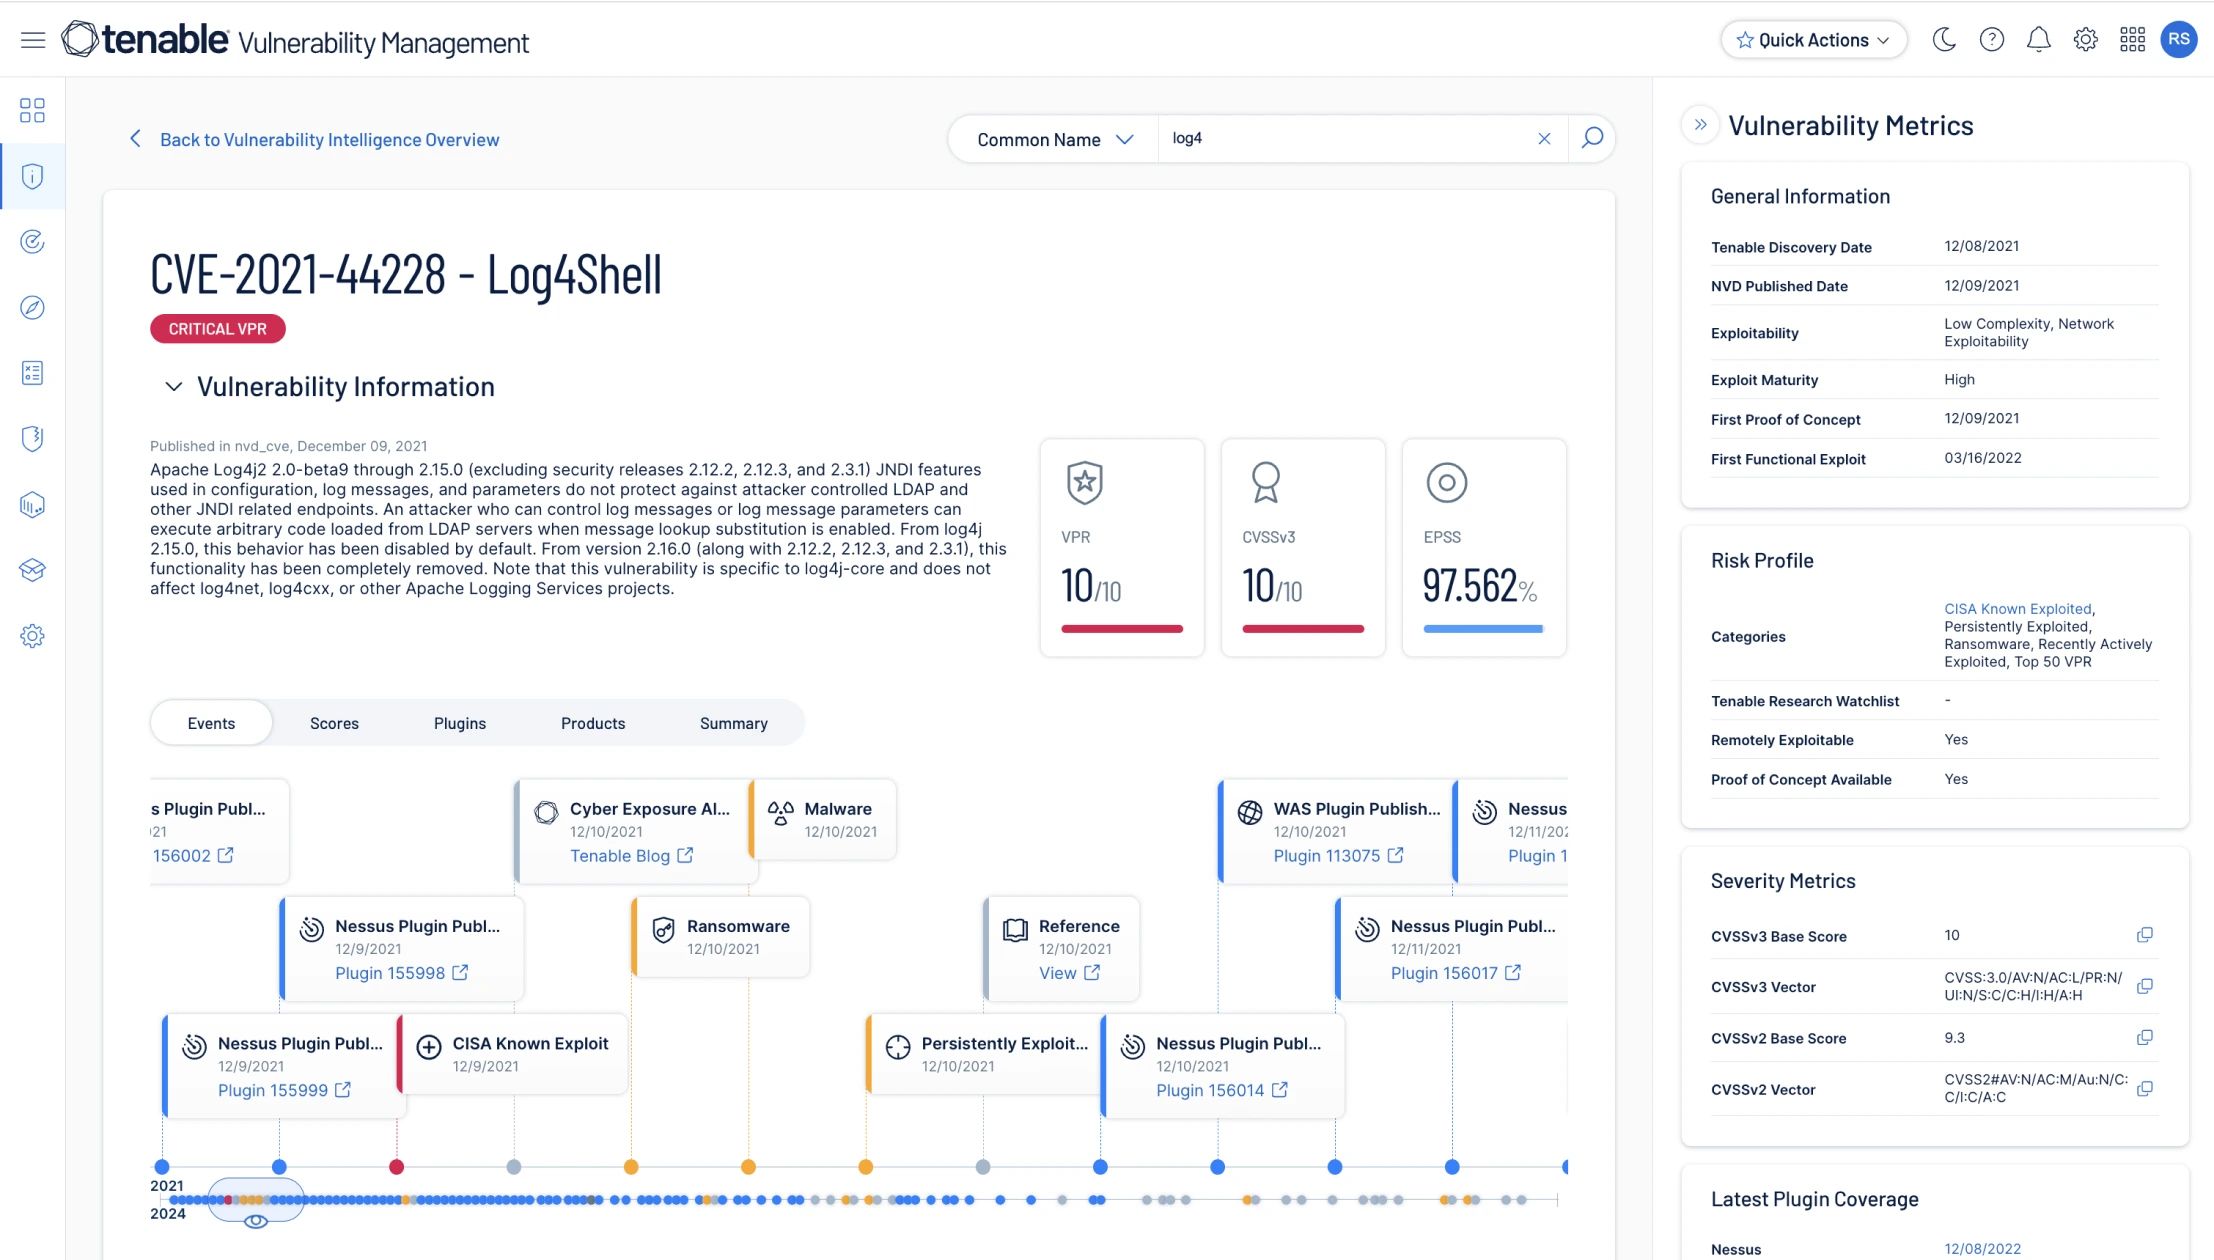The height and width of the screenshot is (1260, 2214).
Task: Open the Common Name search type dropdown
Action: click(x=1054, y=140)
